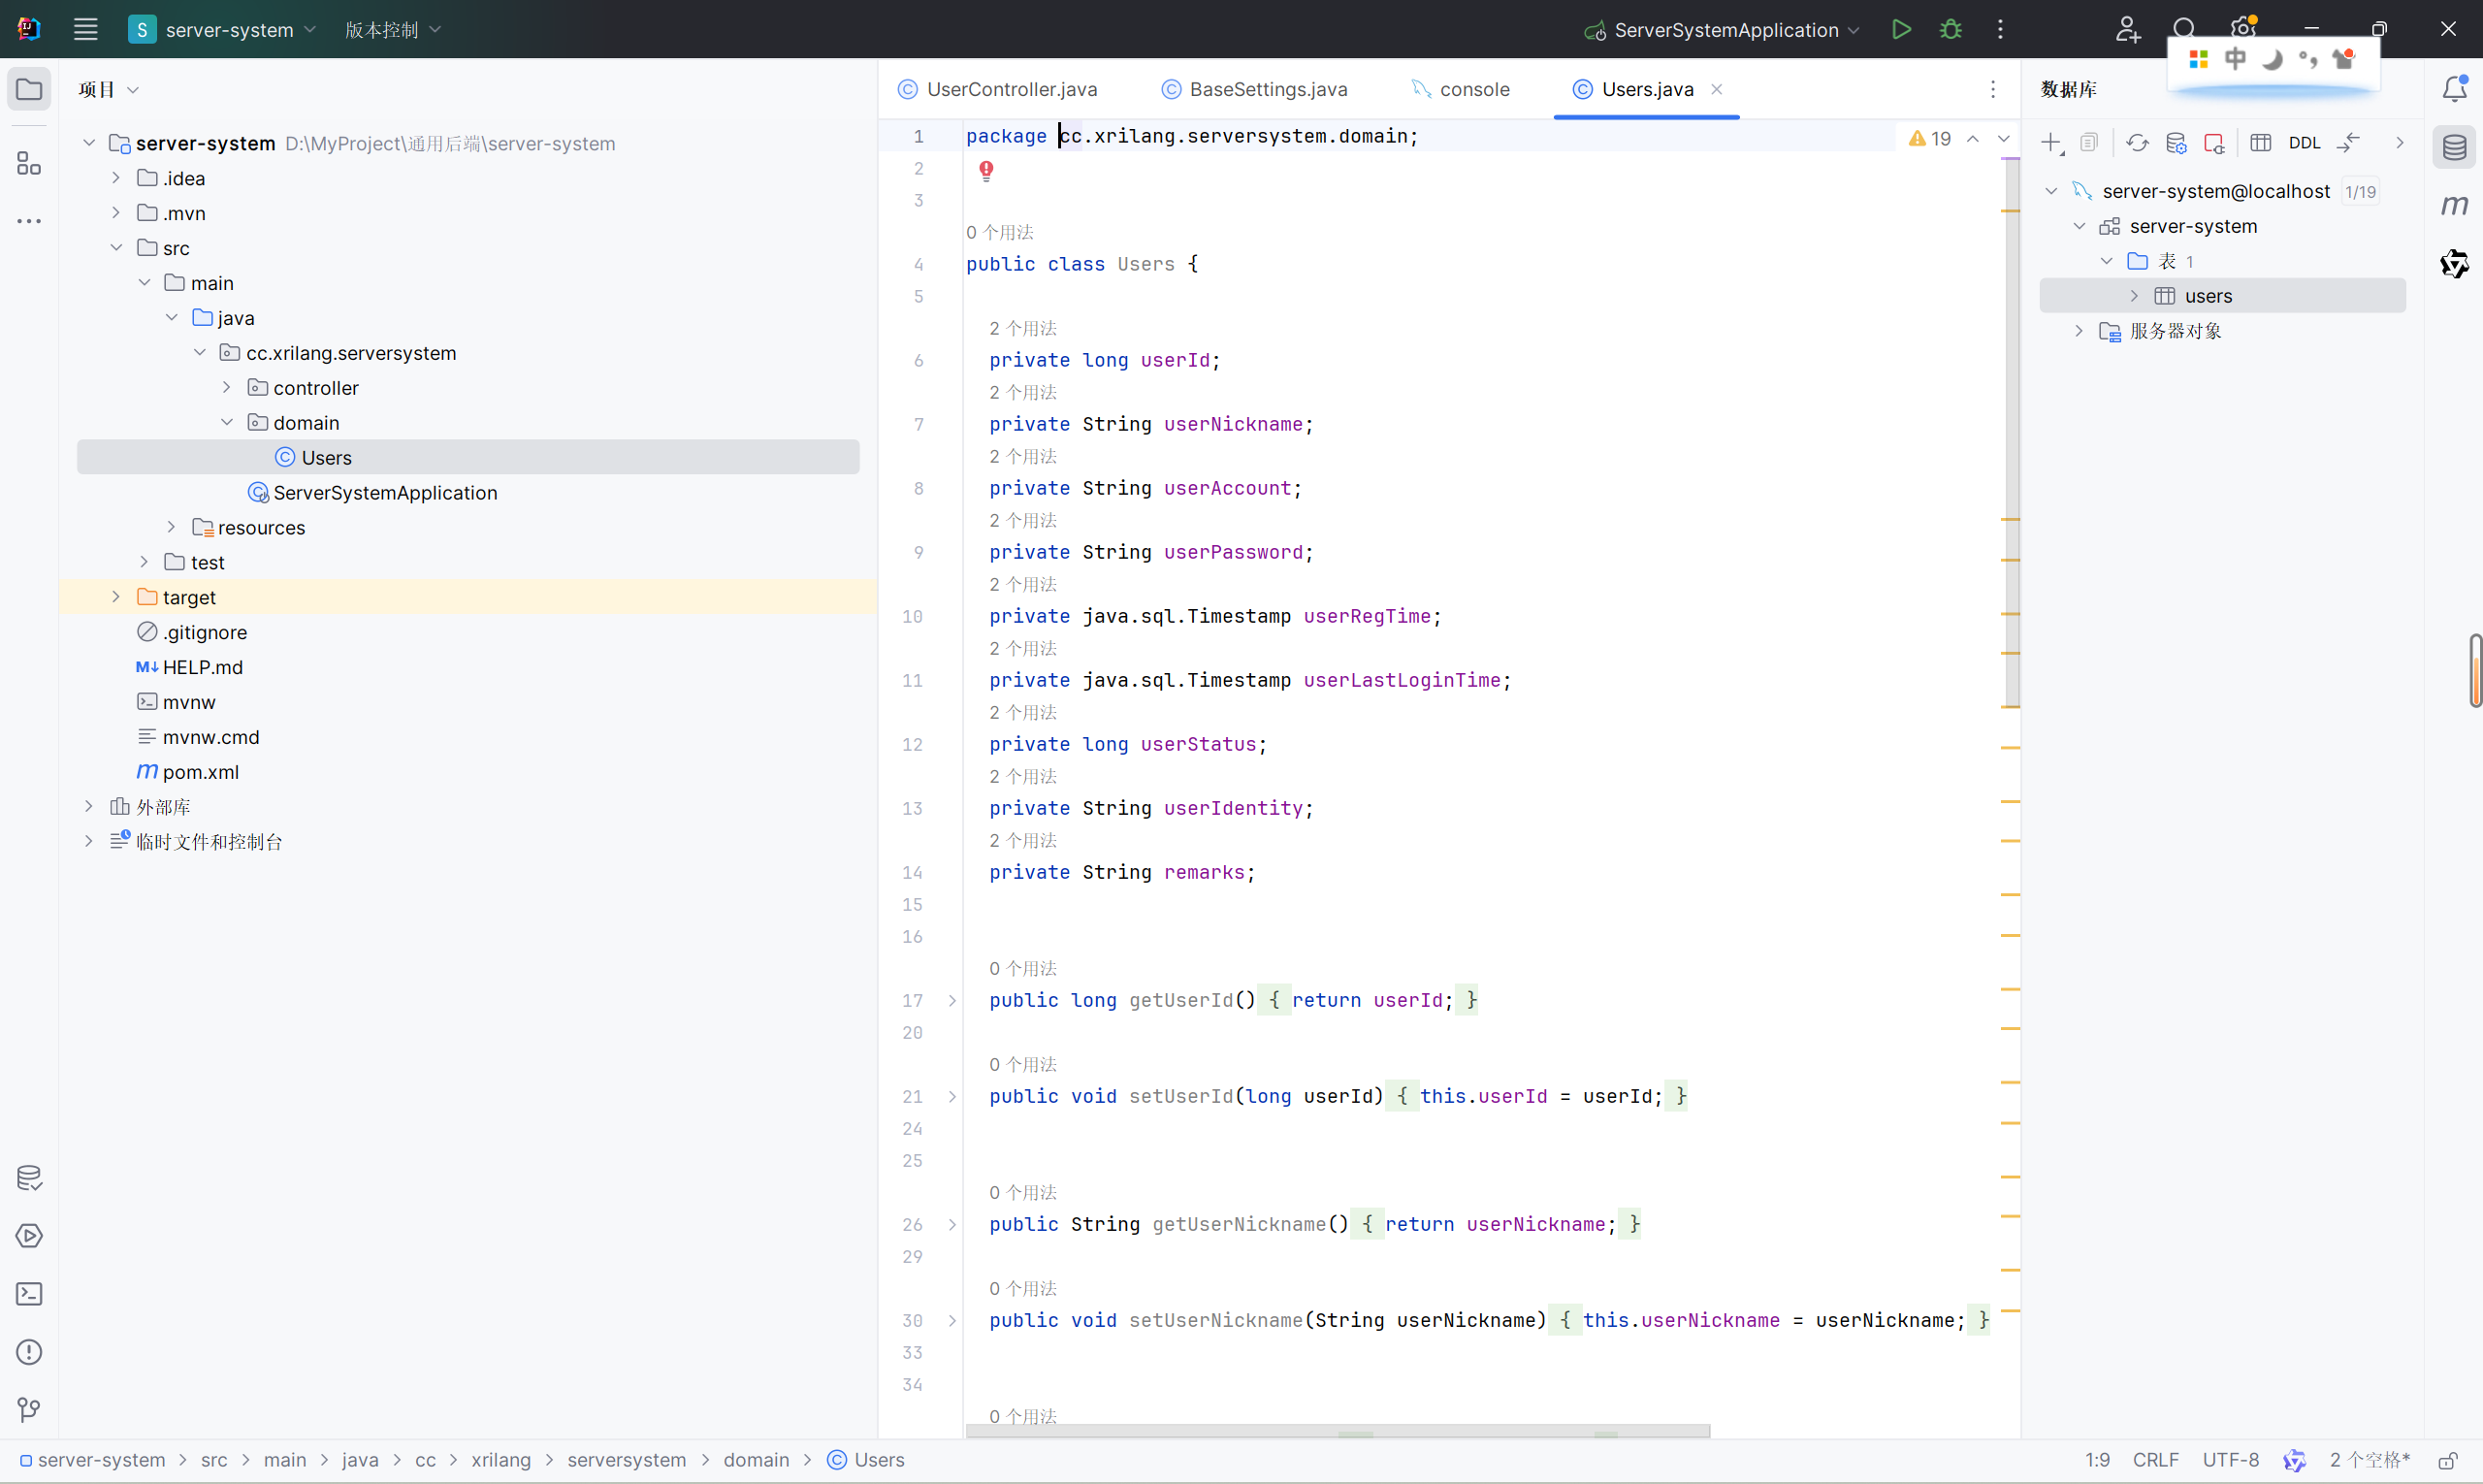This screenshot has width=2483, height=1484.
Task: Select HELP.md in project tree
Action: point(189,667)
